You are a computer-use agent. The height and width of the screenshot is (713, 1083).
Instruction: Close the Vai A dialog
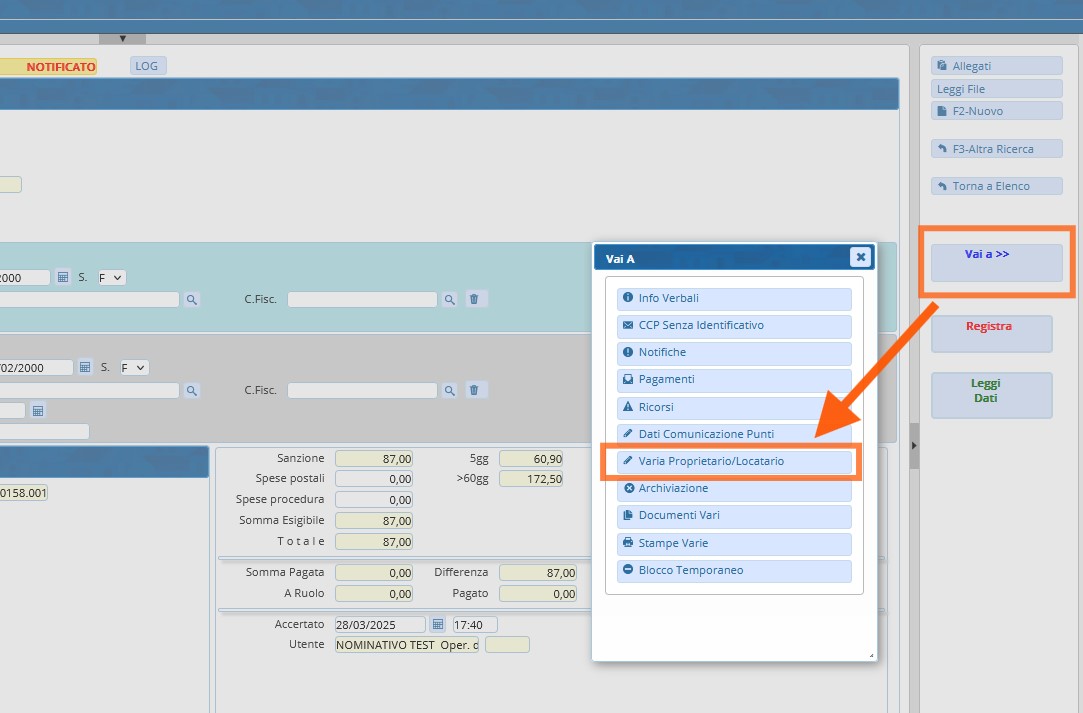861,257
